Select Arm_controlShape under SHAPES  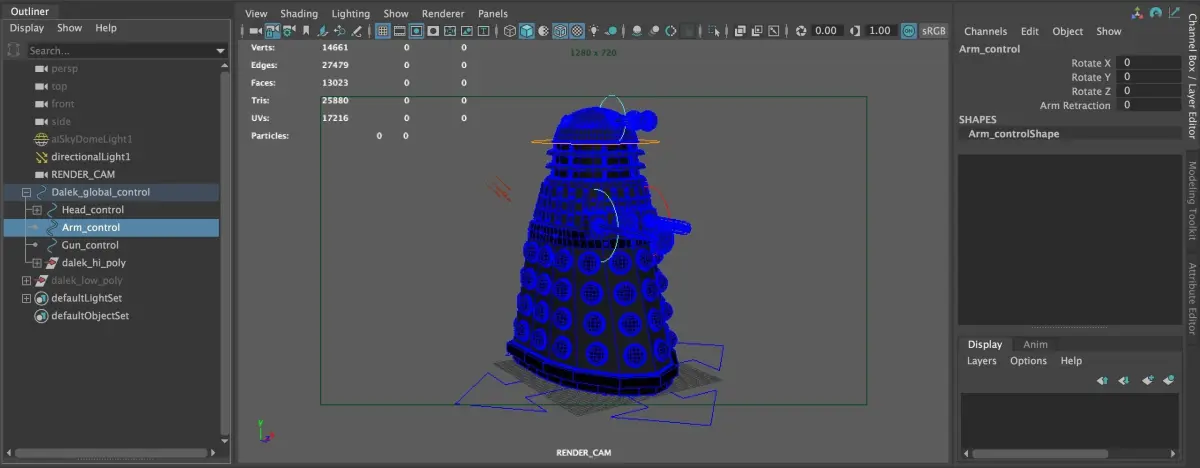coord(1013,133)
